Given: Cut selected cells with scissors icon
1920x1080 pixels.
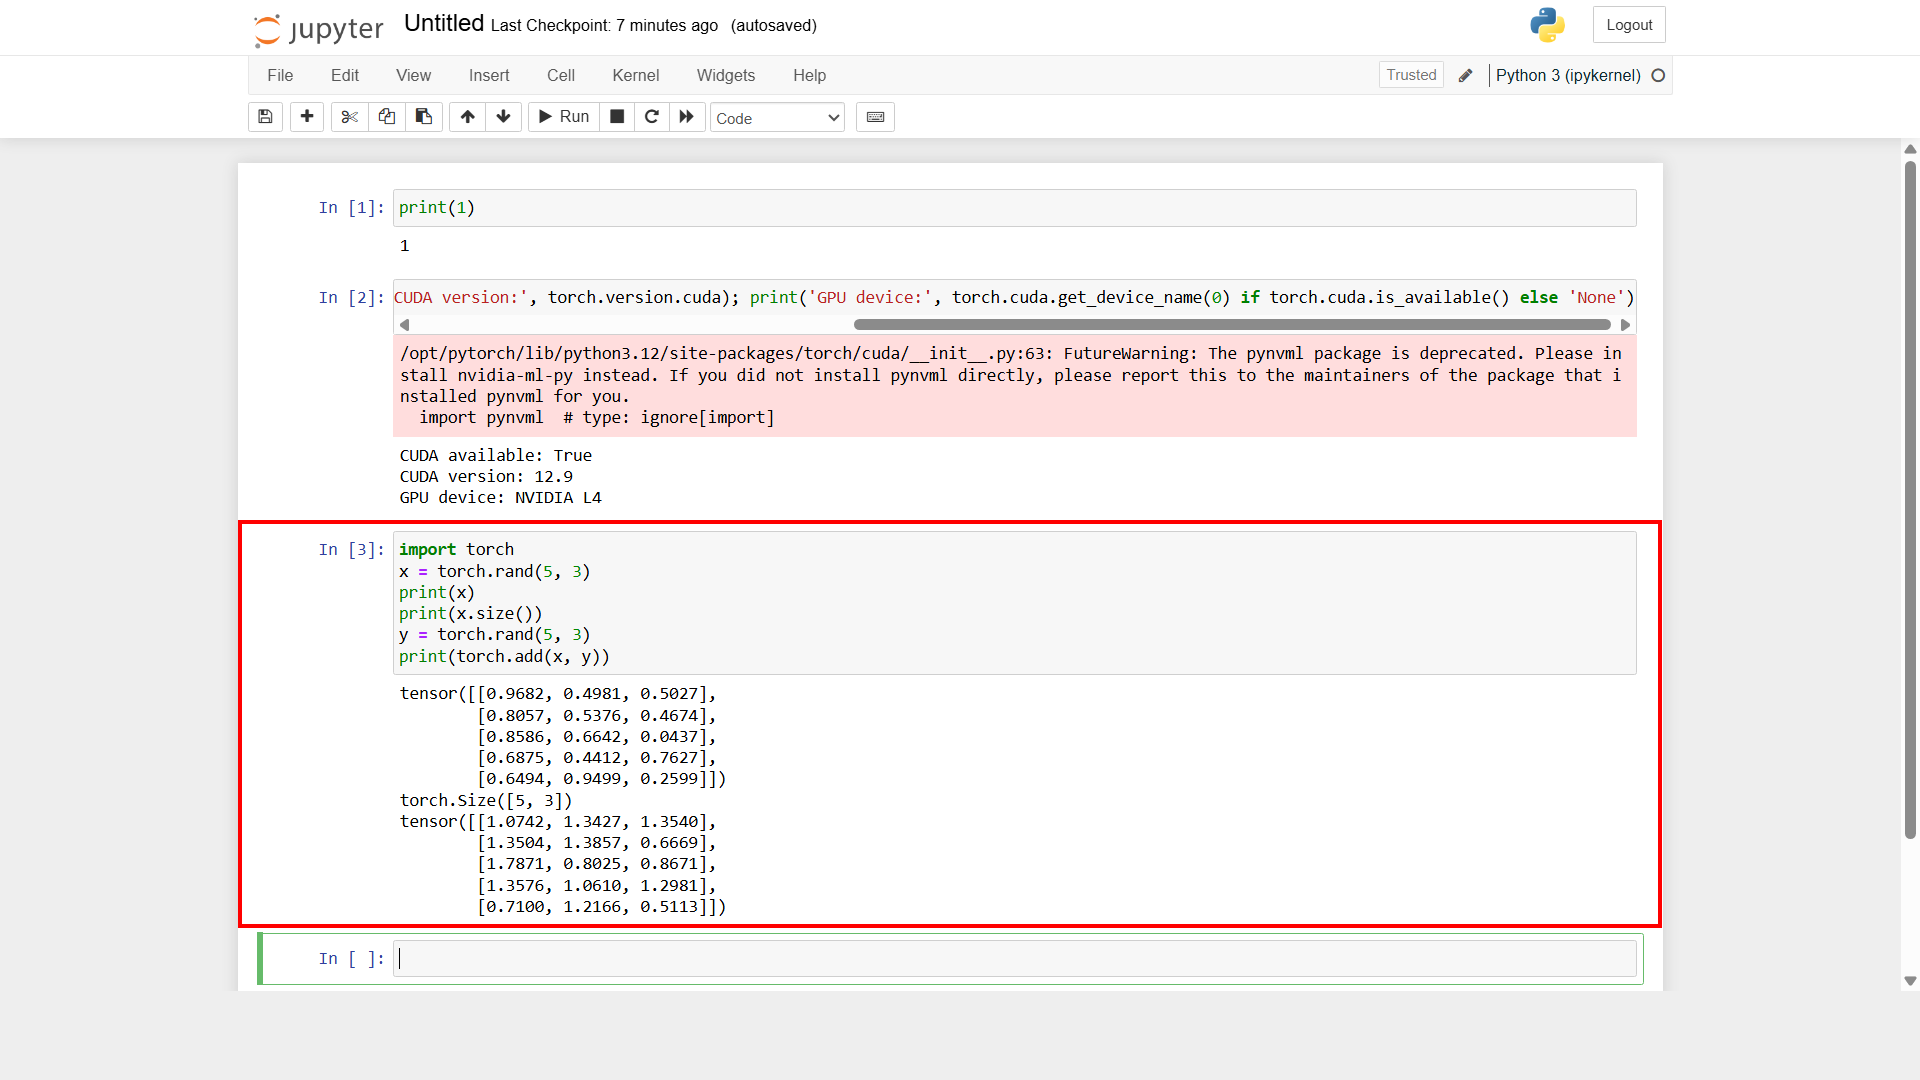Looking at the screenshot, I should pos(349,117).
